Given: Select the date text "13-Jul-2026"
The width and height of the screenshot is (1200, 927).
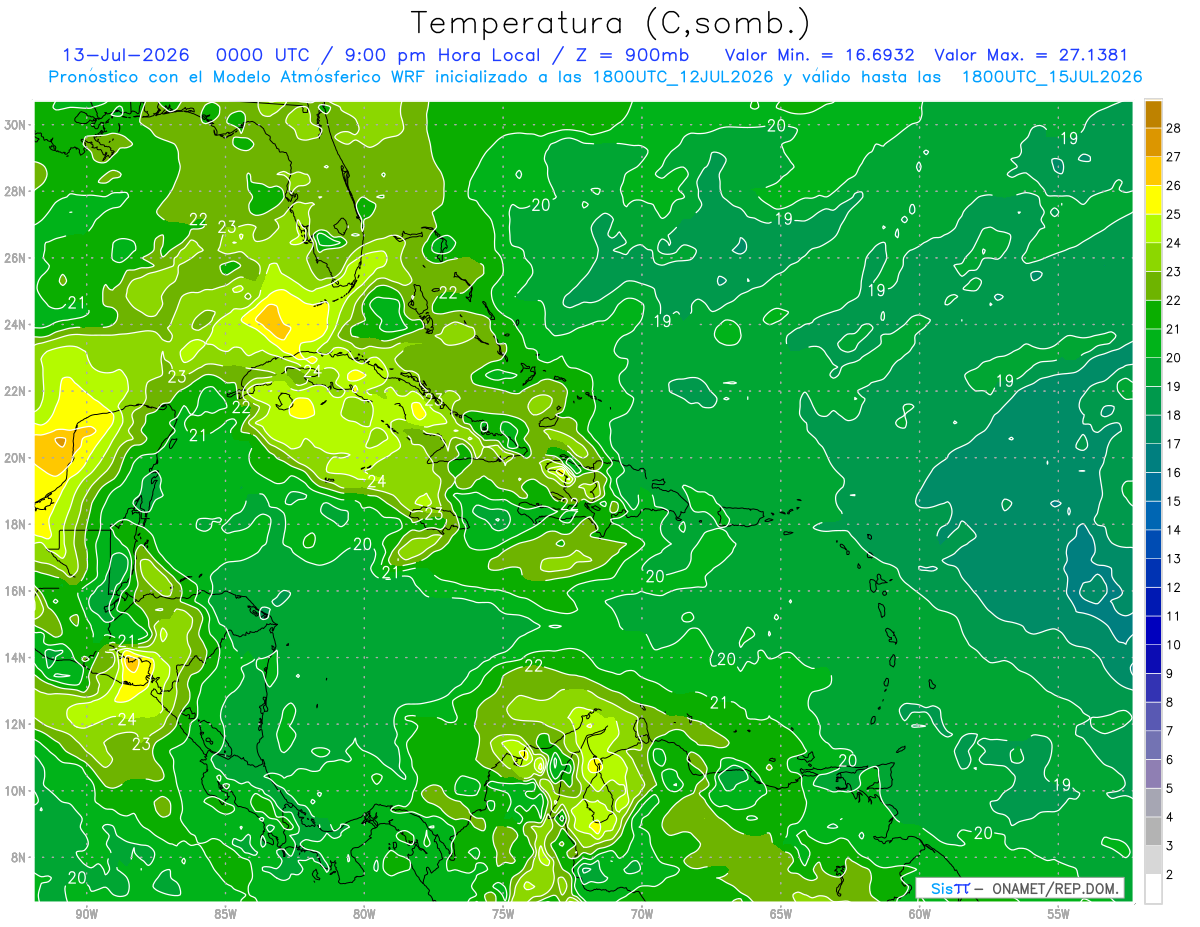Looking at the screenshot, I should [125, 55].
